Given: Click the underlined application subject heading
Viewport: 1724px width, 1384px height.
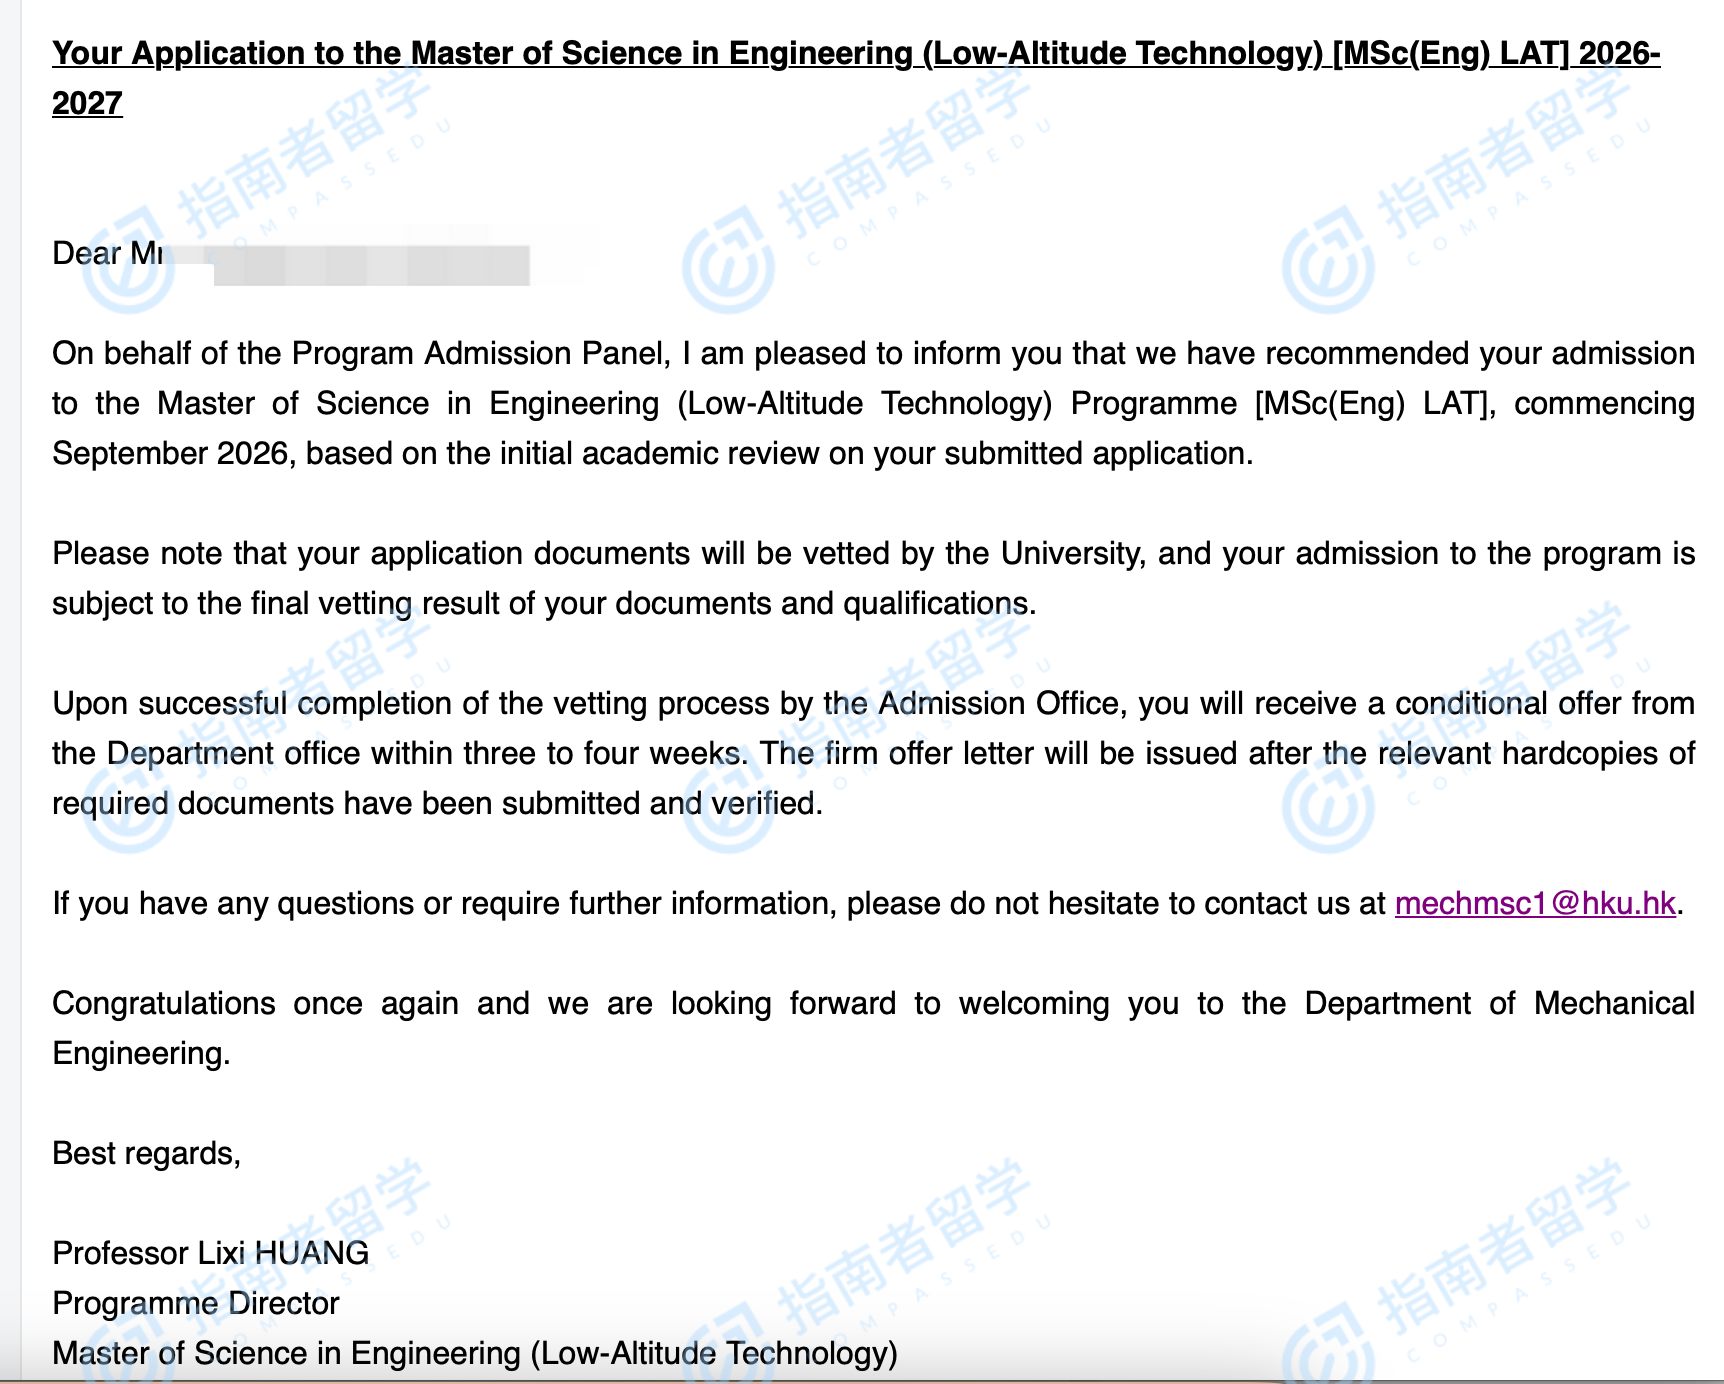Looking at the screenshot, I should [855, 53].
